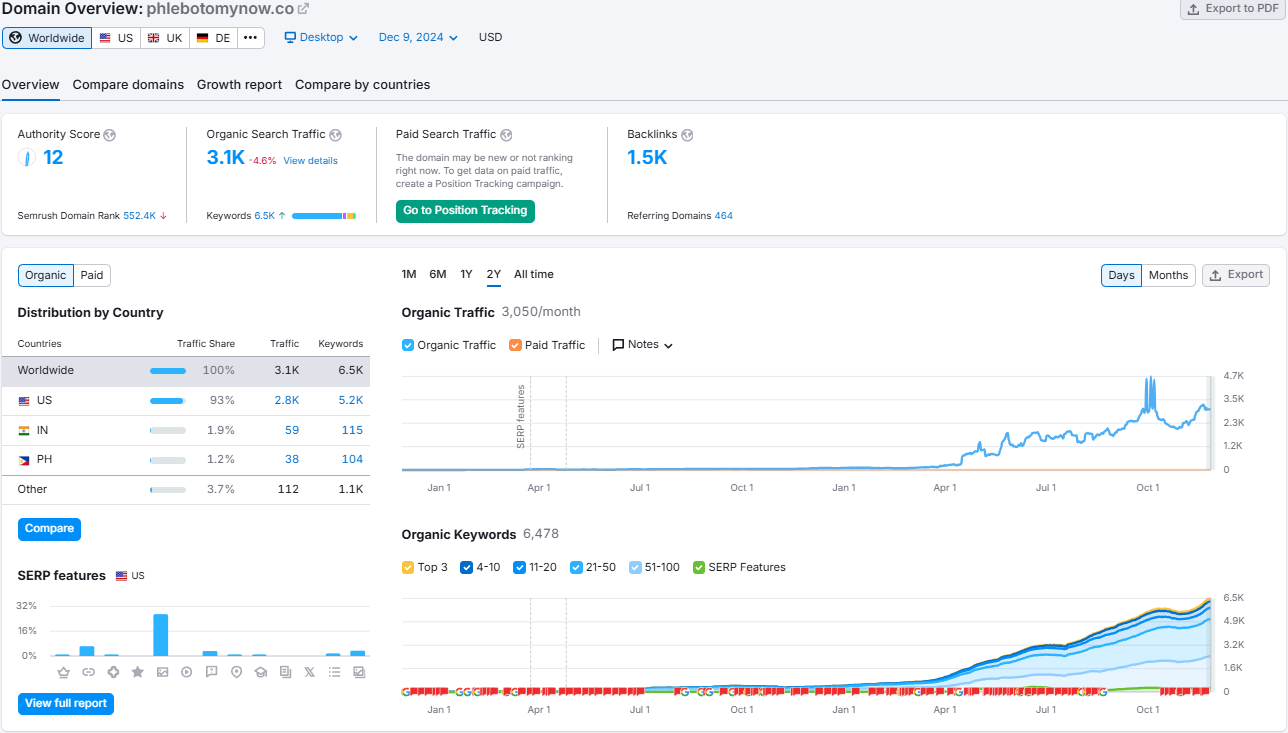Select the DE database
This screenshot has width=1288, height=733.
pos(213,38)
